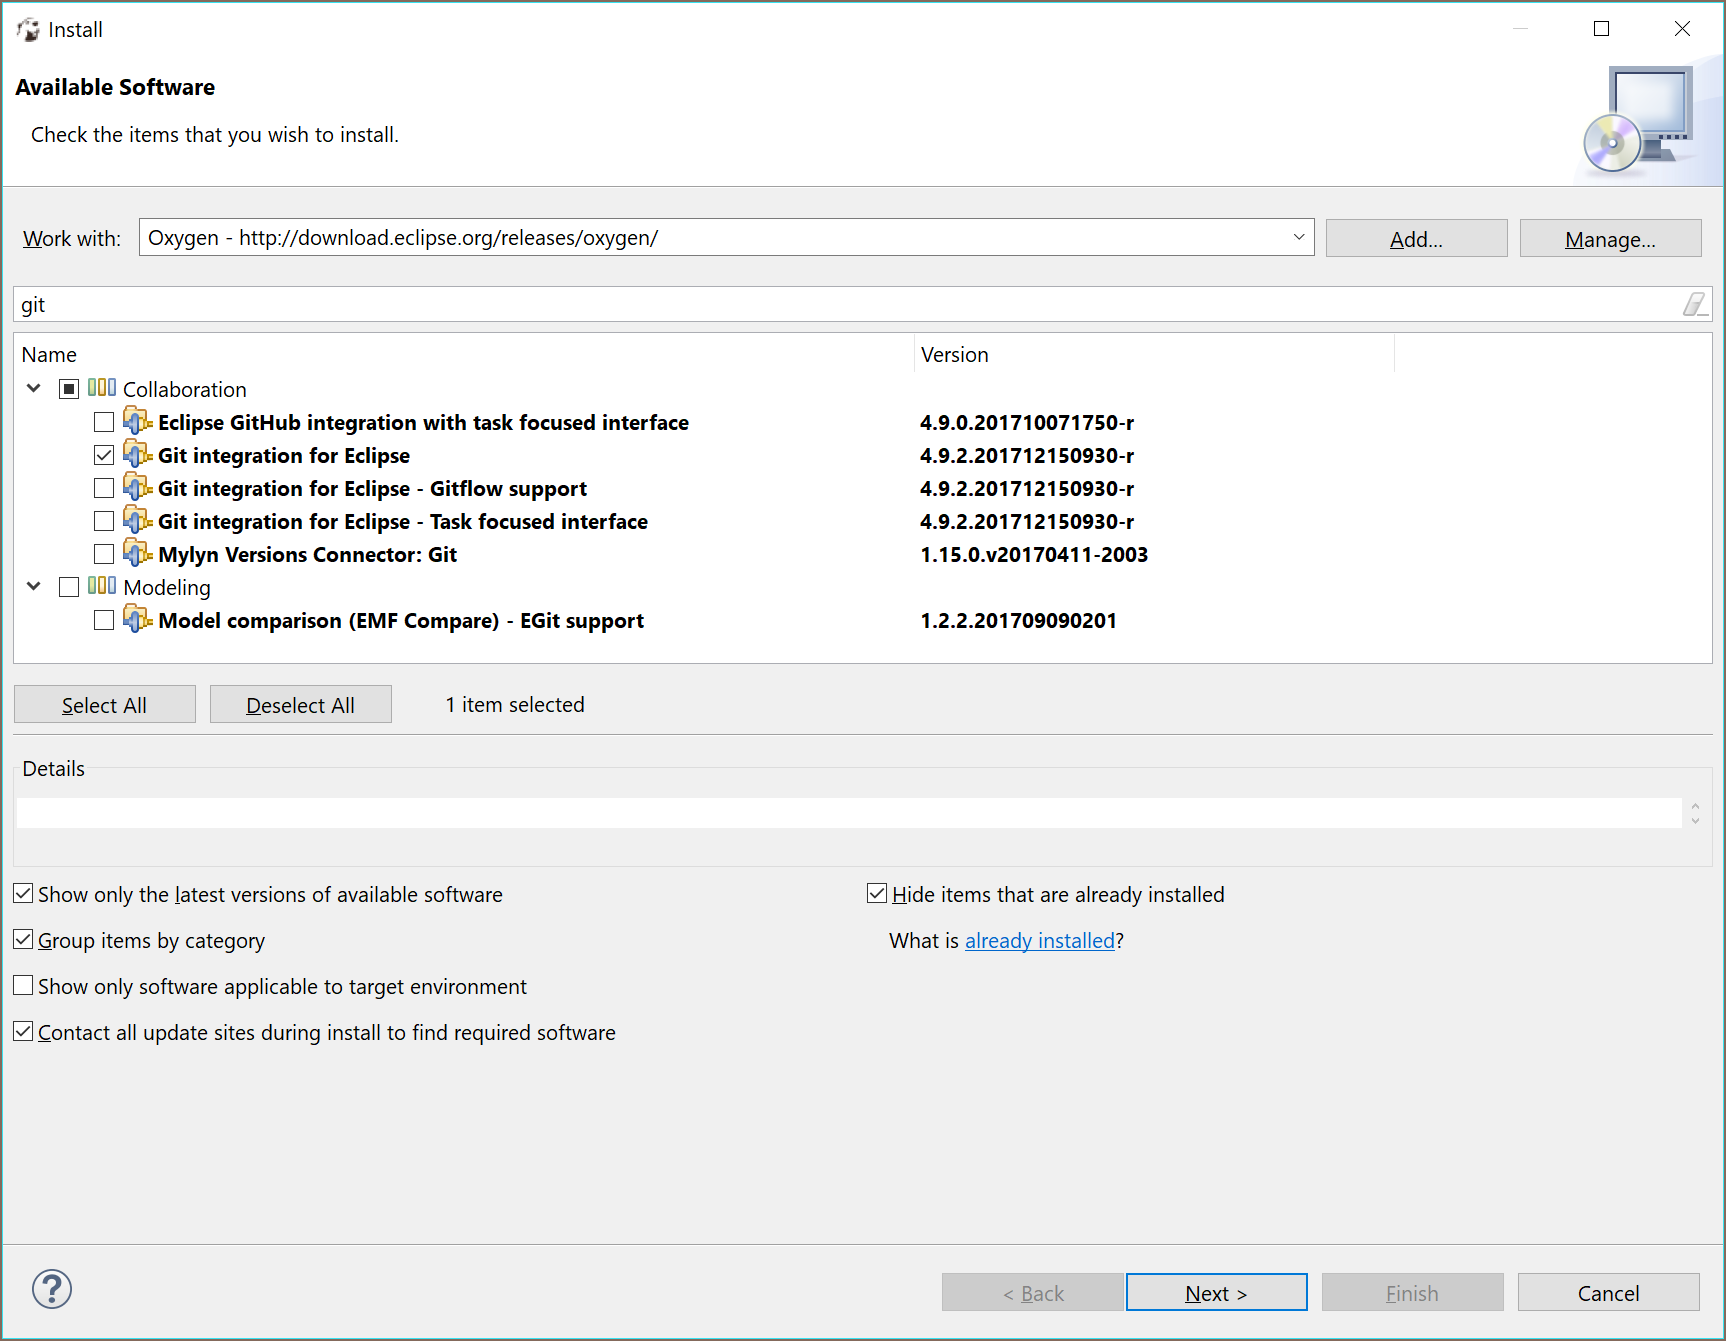Screen dimensions: 1726x1341
Task: Check Eclipse GitHub integration with task focused interface
Action: (x=104, y=422)
